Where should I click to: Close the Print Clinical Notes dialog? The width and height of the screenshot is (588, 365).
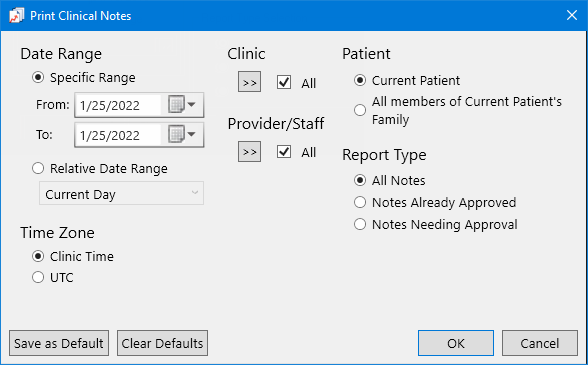[572, 15]
